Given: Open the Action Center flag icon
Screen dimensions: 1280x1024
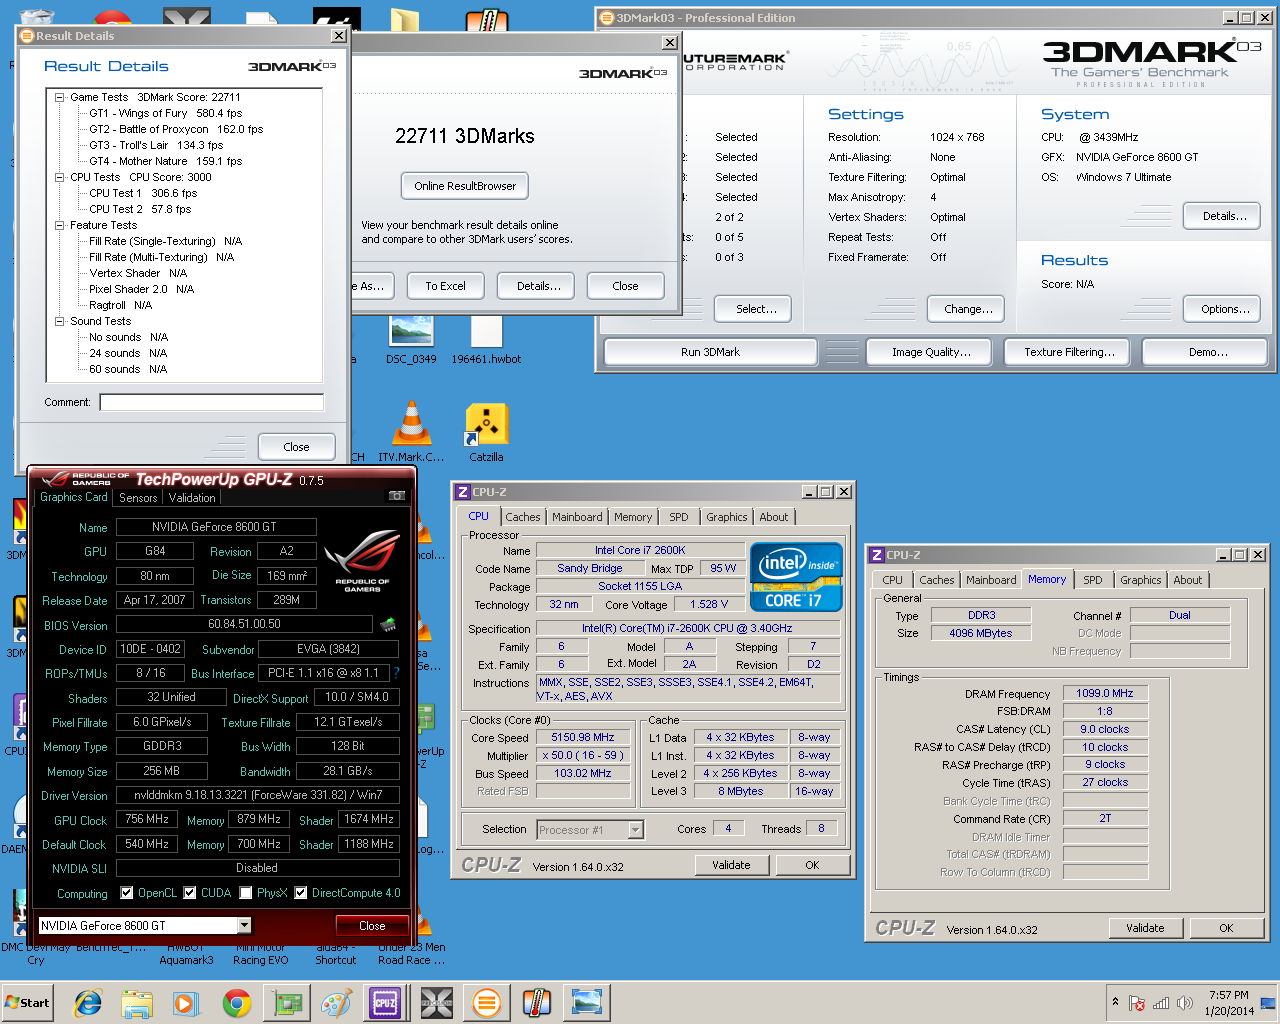Looking at the screenshot, I should point(1137,1003).
